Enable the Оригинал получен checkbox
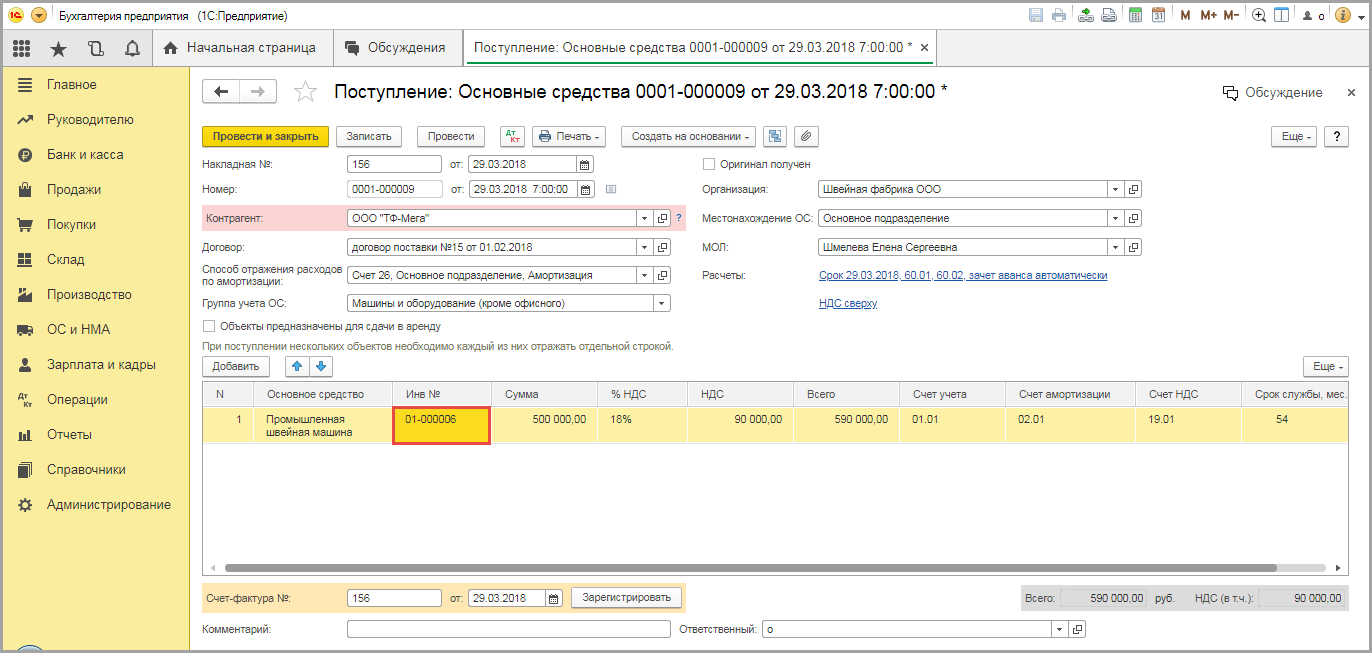 (x=709, y=165)
